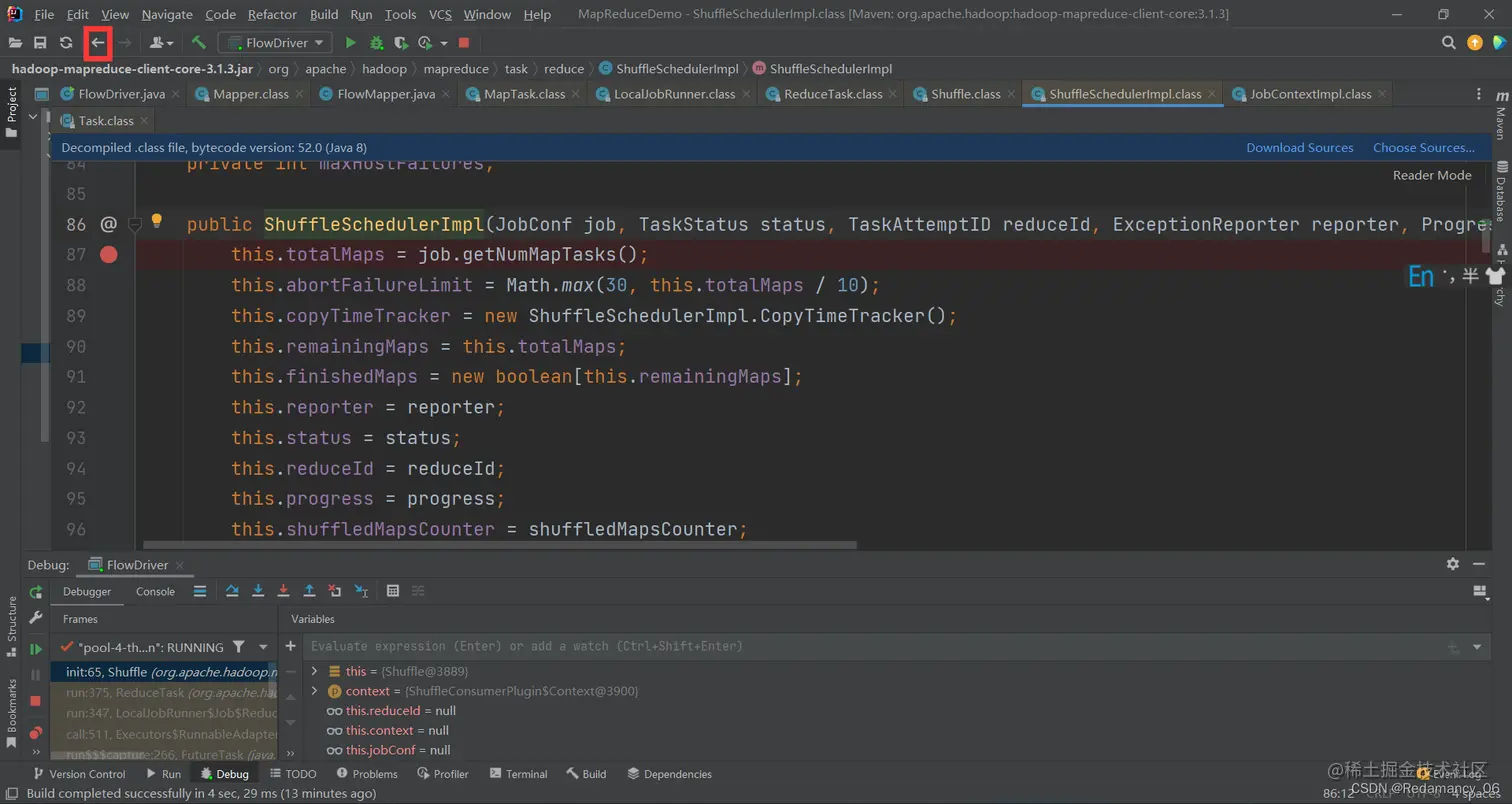The image size is (1512, 804).
Task: Open Search Everywhere magnifier icon
Action: [x=1448, y=43]
